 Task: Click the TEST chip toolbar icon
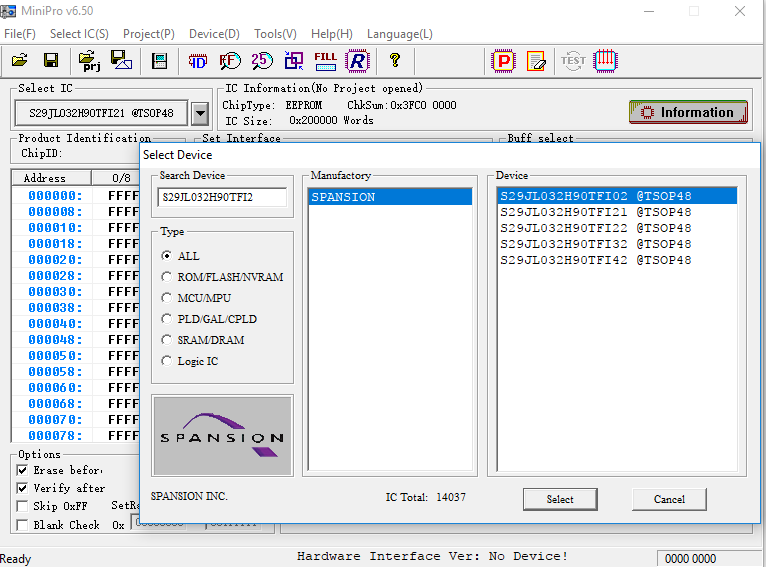(x=573, y=61)
